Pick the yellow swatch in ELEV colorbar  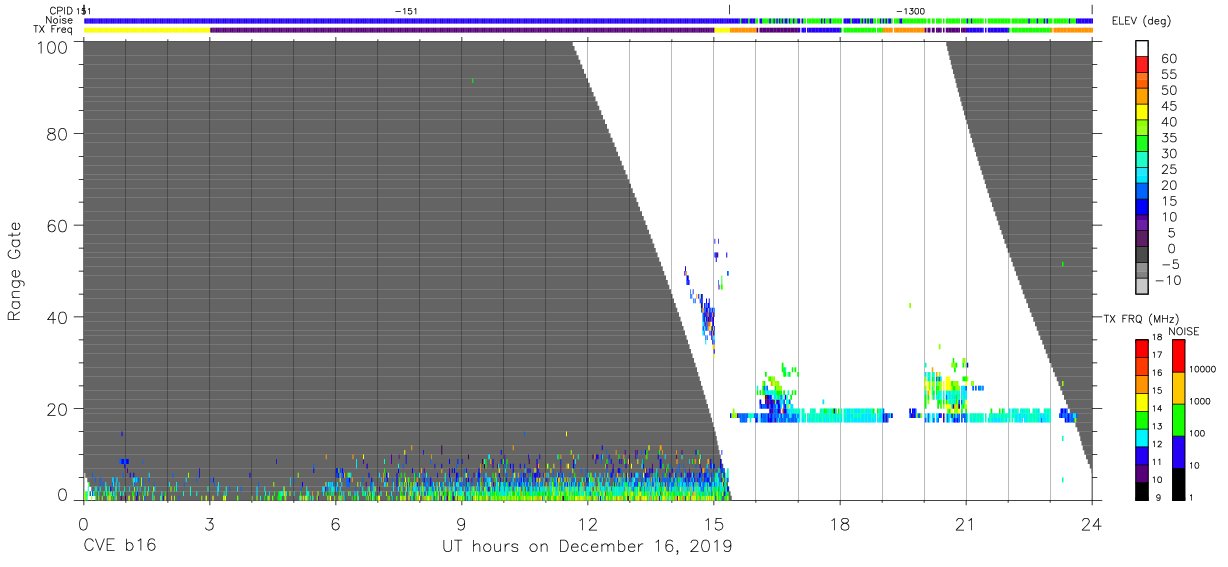click(x=1144, y=114)
